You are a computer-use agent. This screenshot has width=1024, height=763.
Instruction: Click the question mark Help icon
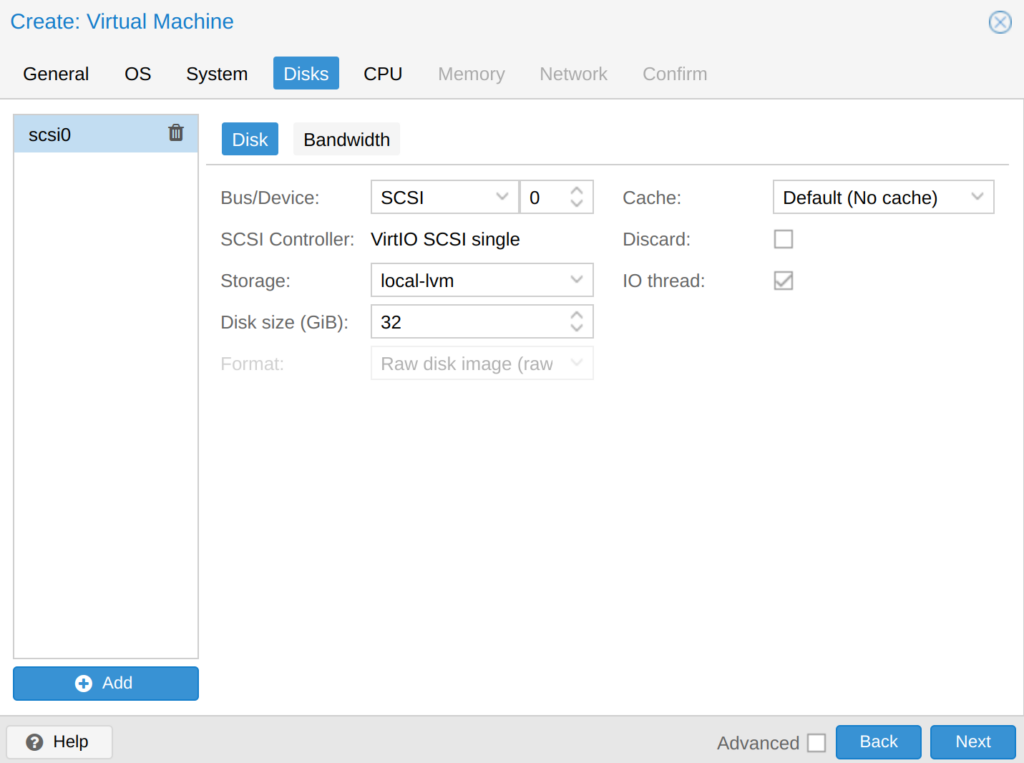(x=33, y=742)
